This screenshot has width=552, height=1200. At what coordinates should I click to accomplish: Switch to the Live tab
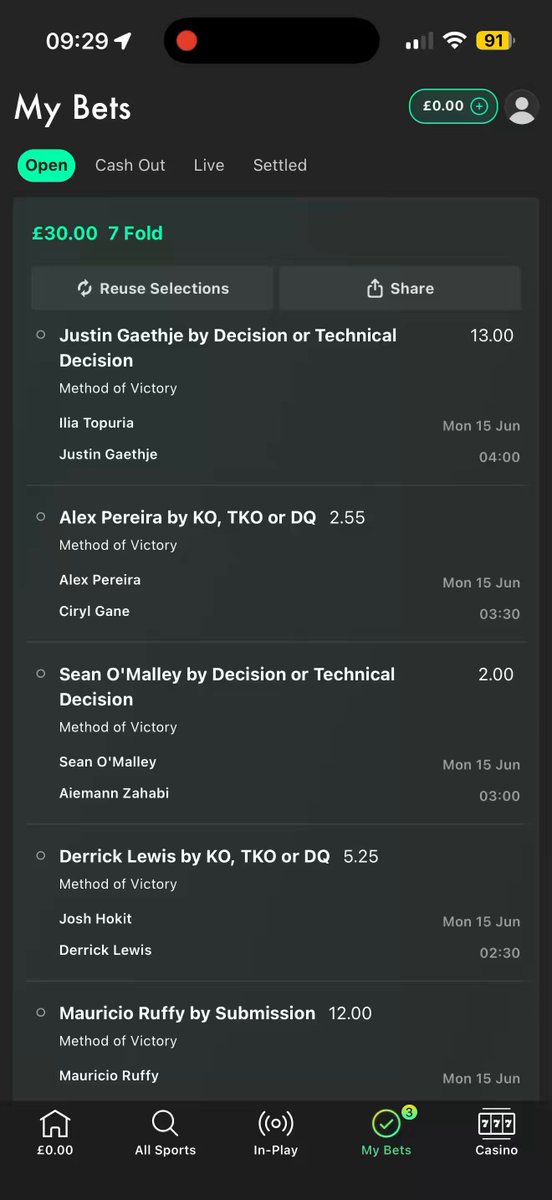coord(209,165)
